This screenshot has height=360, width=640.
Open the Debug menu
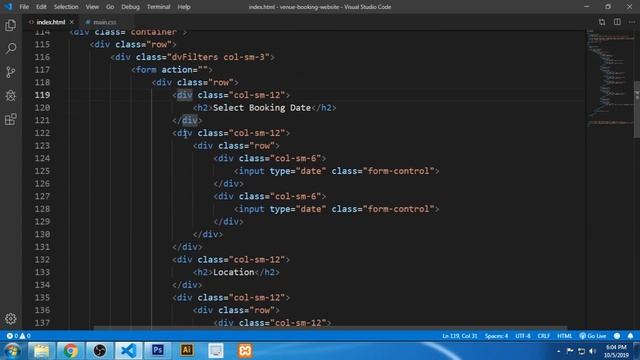tap(130, 7)
